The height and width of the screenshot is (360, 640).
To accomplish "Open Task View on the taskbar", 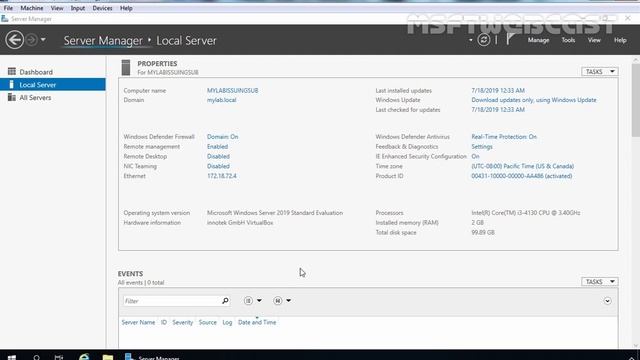I will 59,357.
